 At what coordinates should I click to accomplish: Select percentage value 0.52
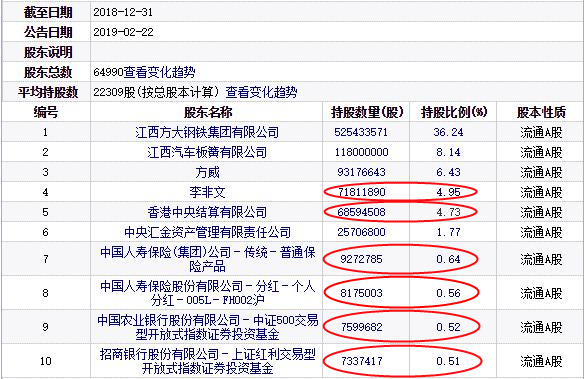448,327
